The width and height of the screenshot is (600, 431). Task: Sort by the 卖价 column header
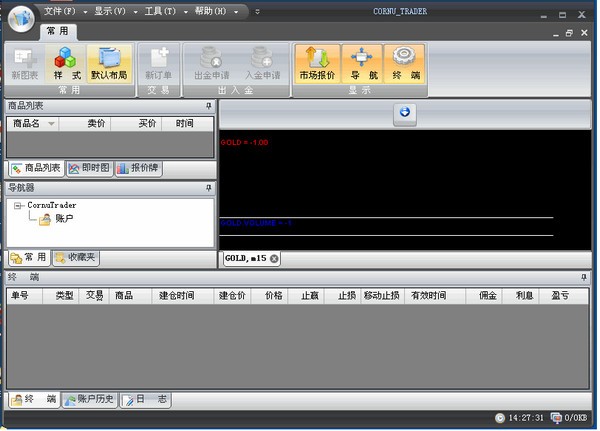coord(85,124)
